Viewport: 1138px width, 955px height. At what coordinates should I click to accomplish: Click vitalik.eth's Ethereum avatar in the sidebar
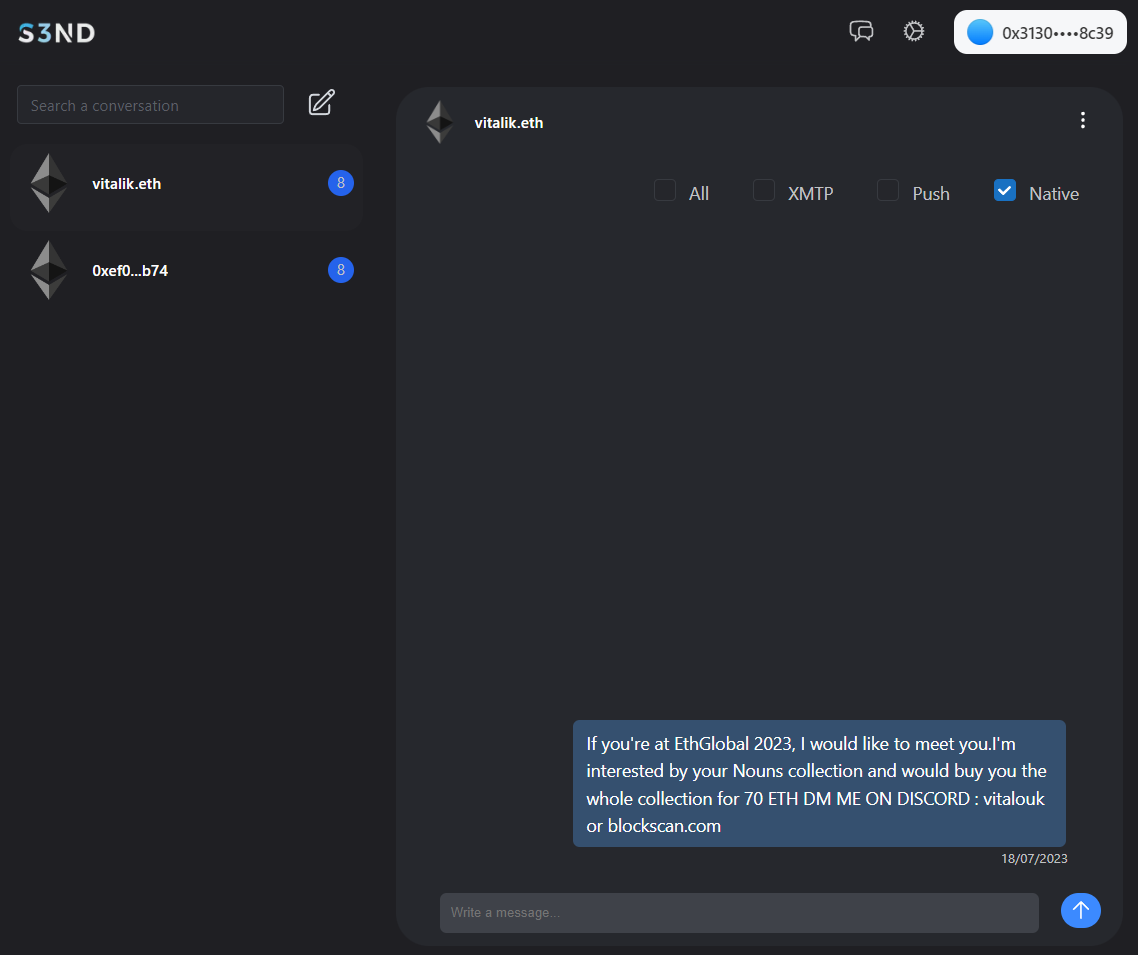pyautogui.click(x=48, y=183)
